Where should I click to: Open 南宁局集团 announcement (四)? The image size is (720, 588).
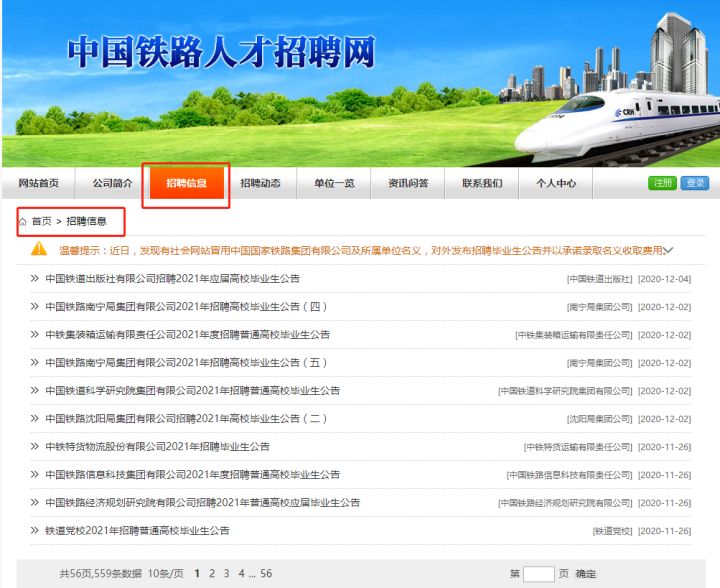186,307
